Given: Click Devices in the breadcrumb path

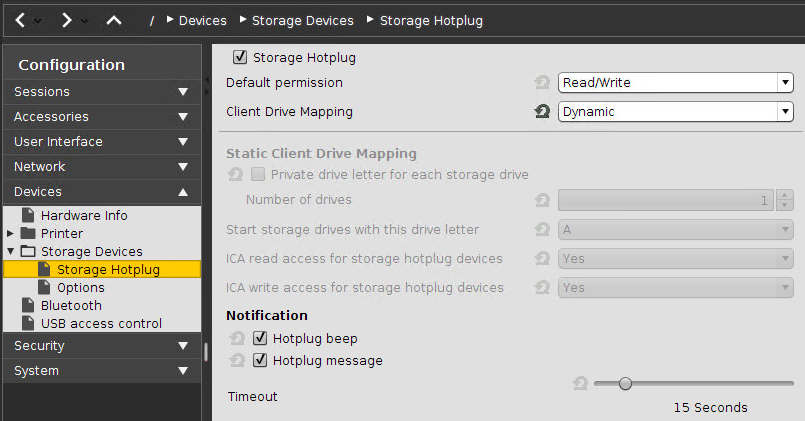Looking at the screenshot, I should coord(202,20).
